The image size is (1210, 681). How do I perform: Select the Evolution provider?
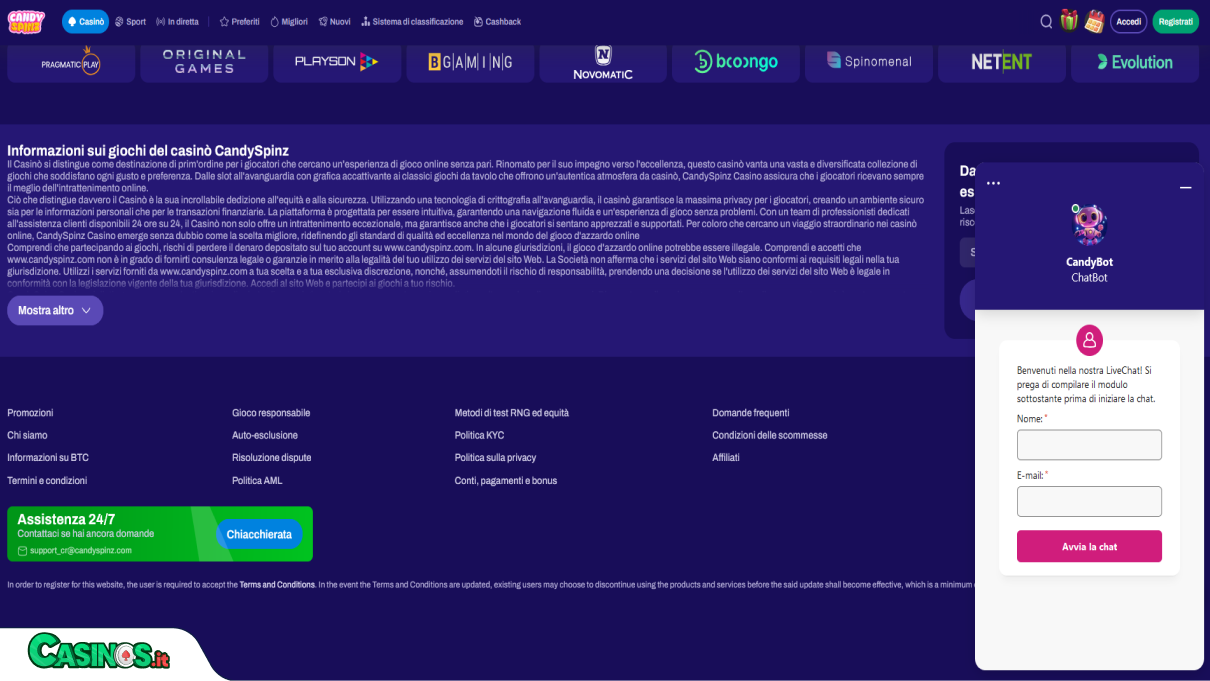pyautogui.click(x=1135, y=62)
